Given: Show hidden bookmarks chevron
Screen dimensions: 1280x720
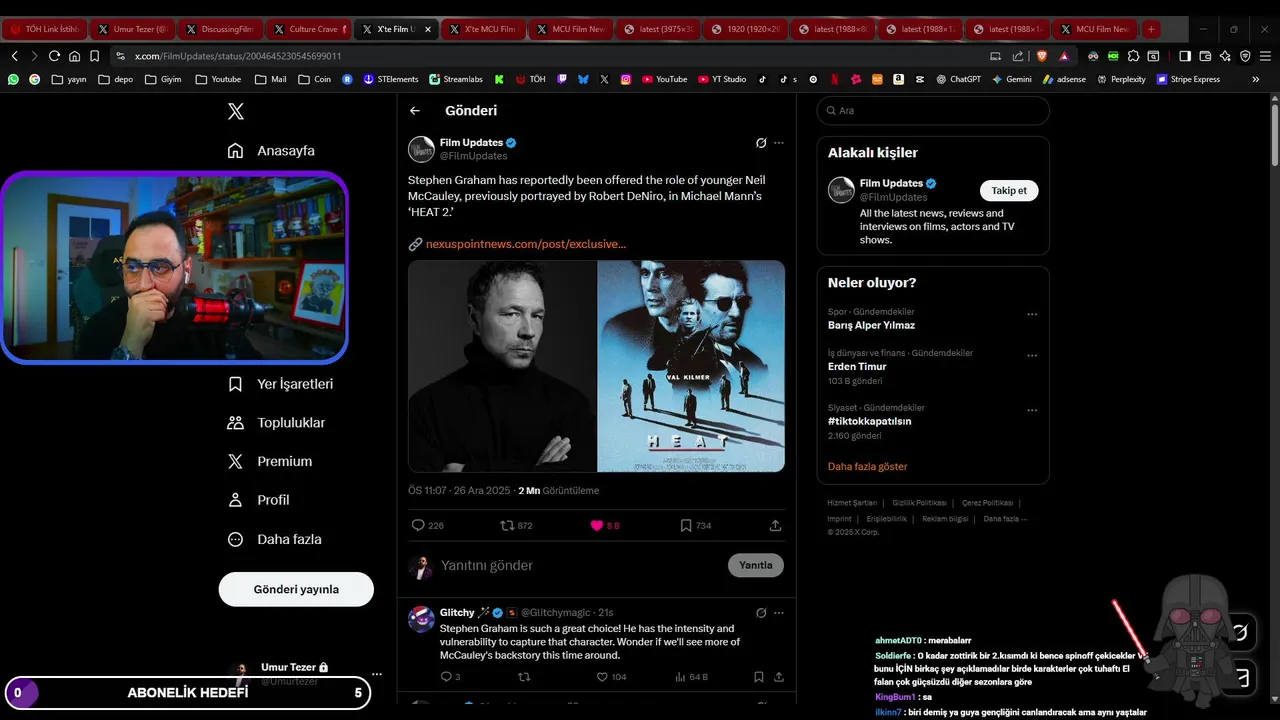Looking at the screenshot, I should pos(1256,79).
